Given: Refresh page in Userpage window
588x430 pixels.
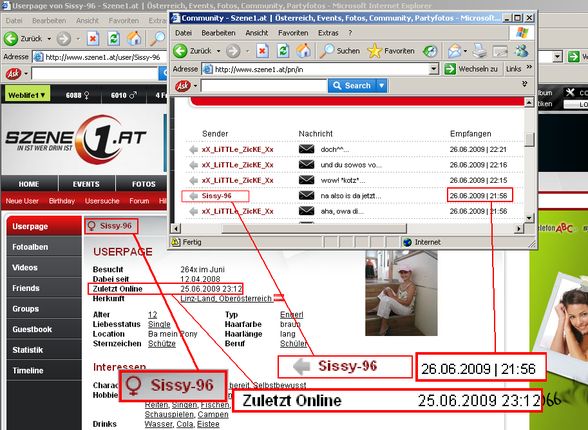Looking at the screenshot, I should coord(114,38).
